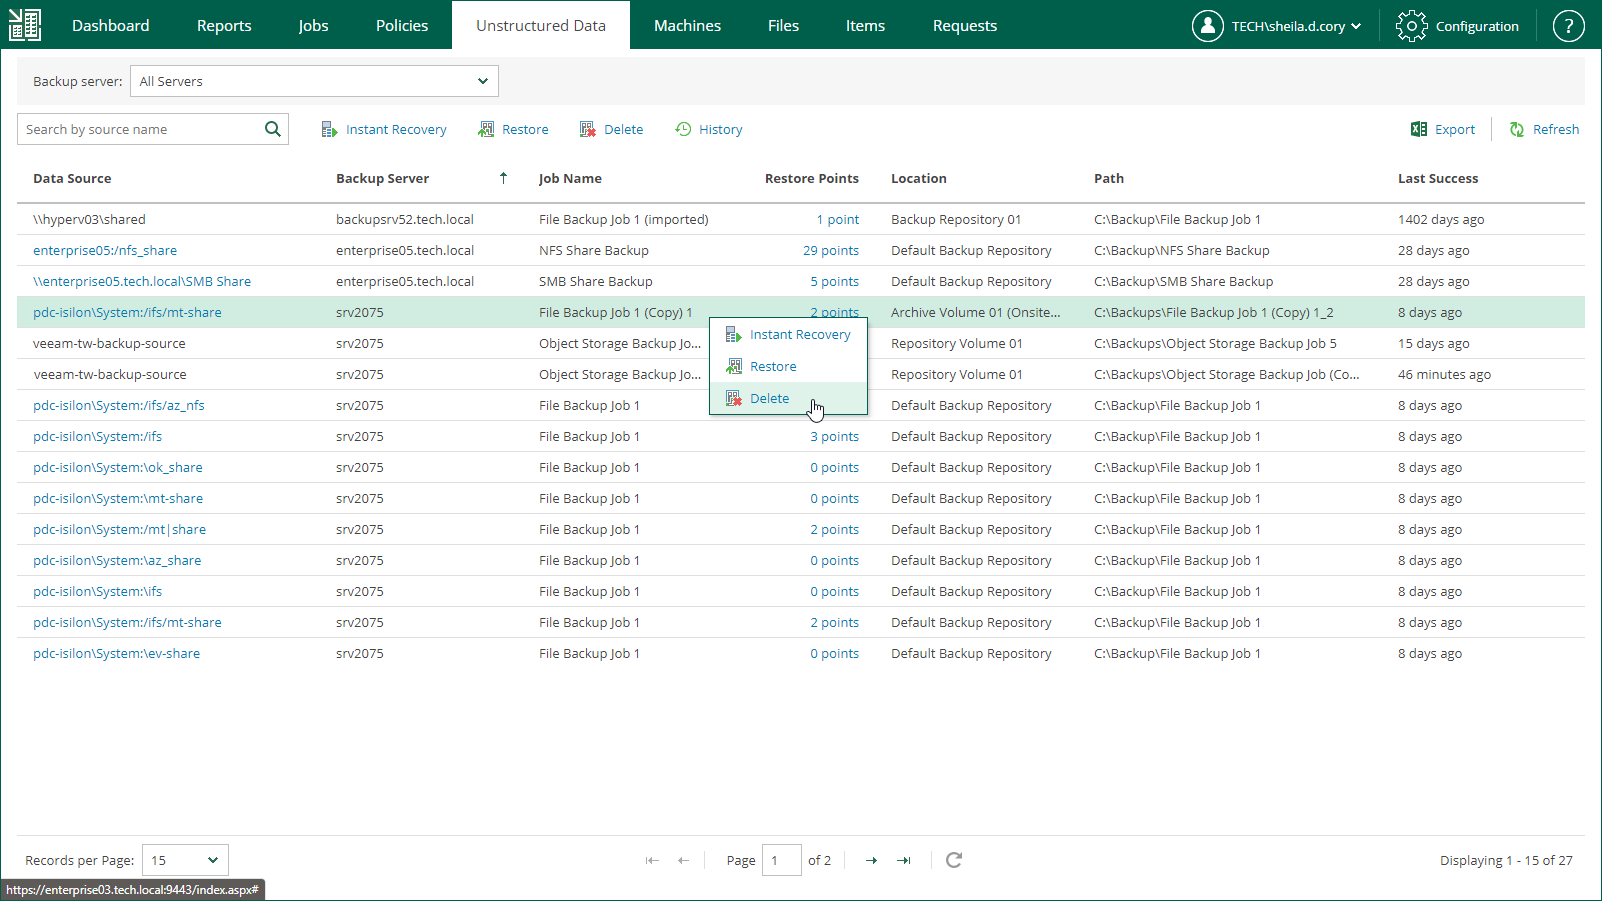Open the enterprise05:/nfs_share data source link
This screenshot has height=901, width=1602.
[x=105, y=251]
